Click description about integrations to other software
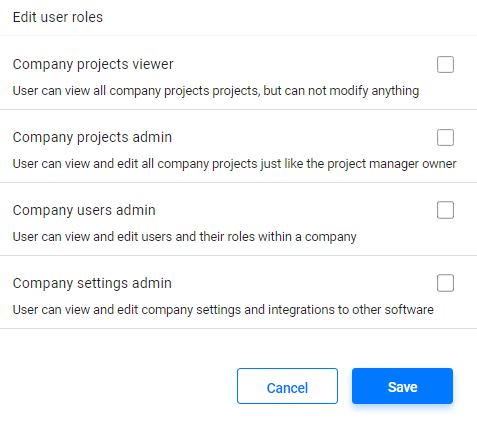 (x=223, y=310)
